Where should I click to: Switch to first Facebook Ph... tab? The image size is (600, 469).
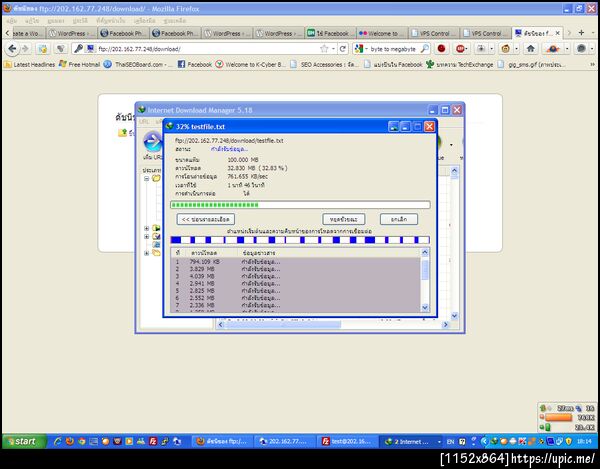pos(123,34)
